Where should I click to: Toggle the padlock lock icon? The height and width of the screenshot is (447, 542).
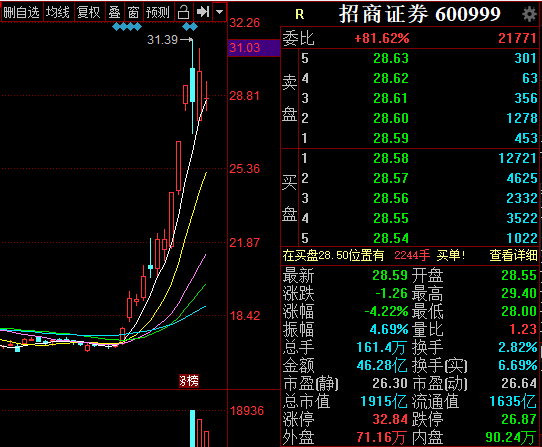pos(184,12)
